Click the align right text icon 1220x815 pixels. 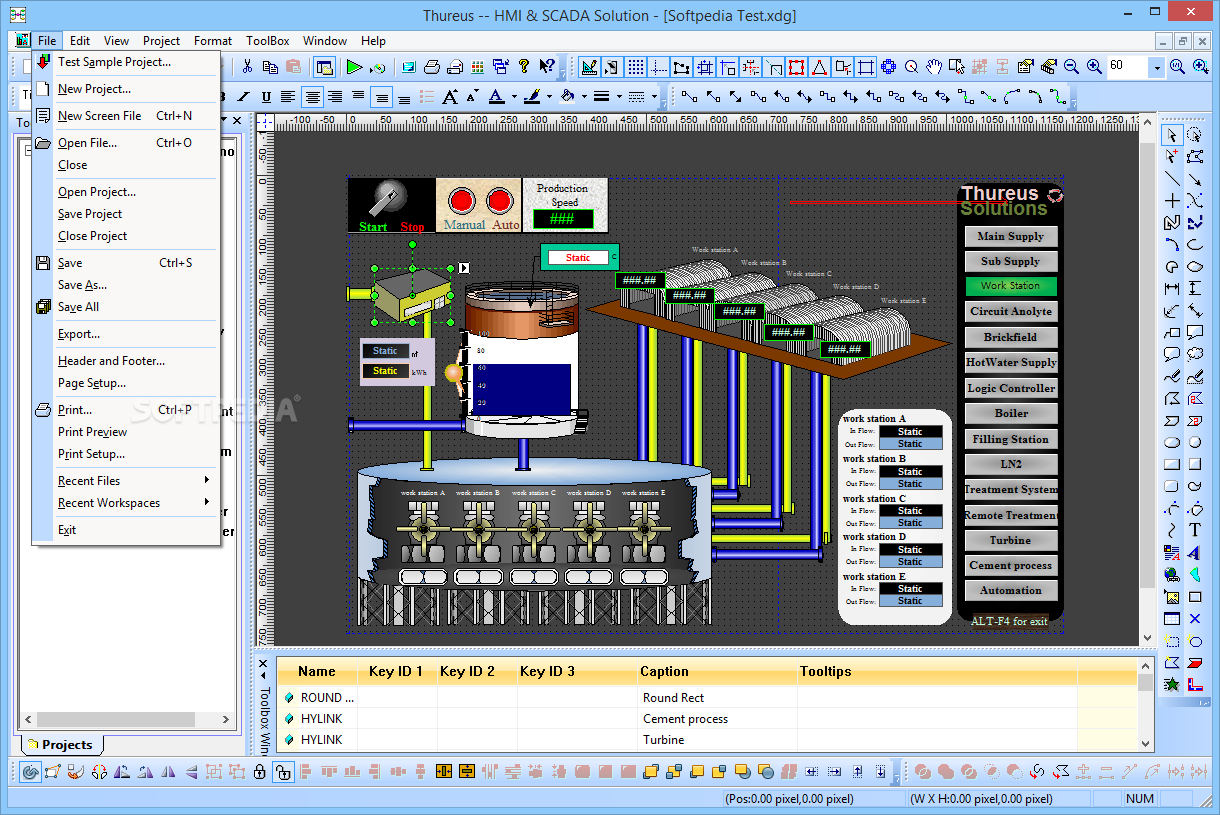(335, 97)
